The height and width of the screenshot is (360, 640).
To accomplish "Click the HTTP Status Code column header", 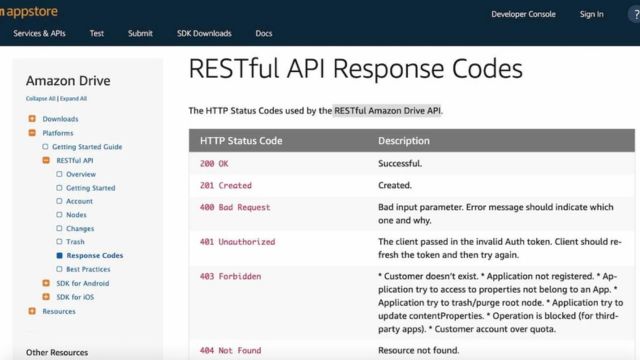I will [x=241, y=141].
